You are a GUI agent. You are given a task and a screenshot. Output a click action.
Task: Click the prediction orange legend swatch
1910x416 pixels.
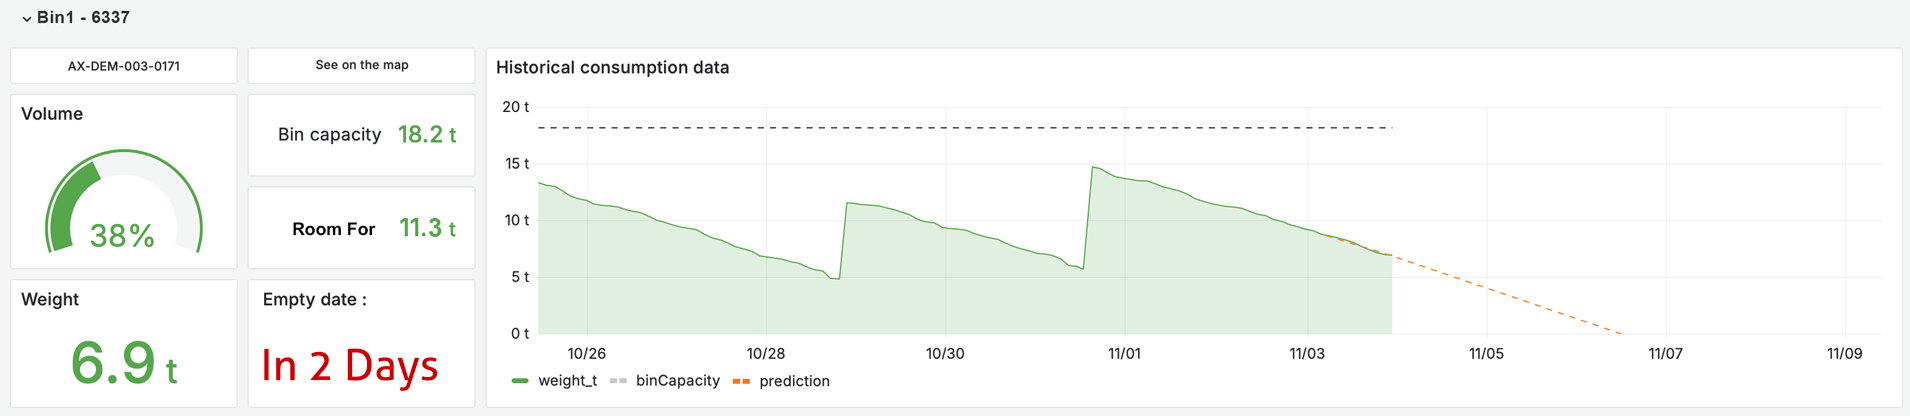[741, 381]
